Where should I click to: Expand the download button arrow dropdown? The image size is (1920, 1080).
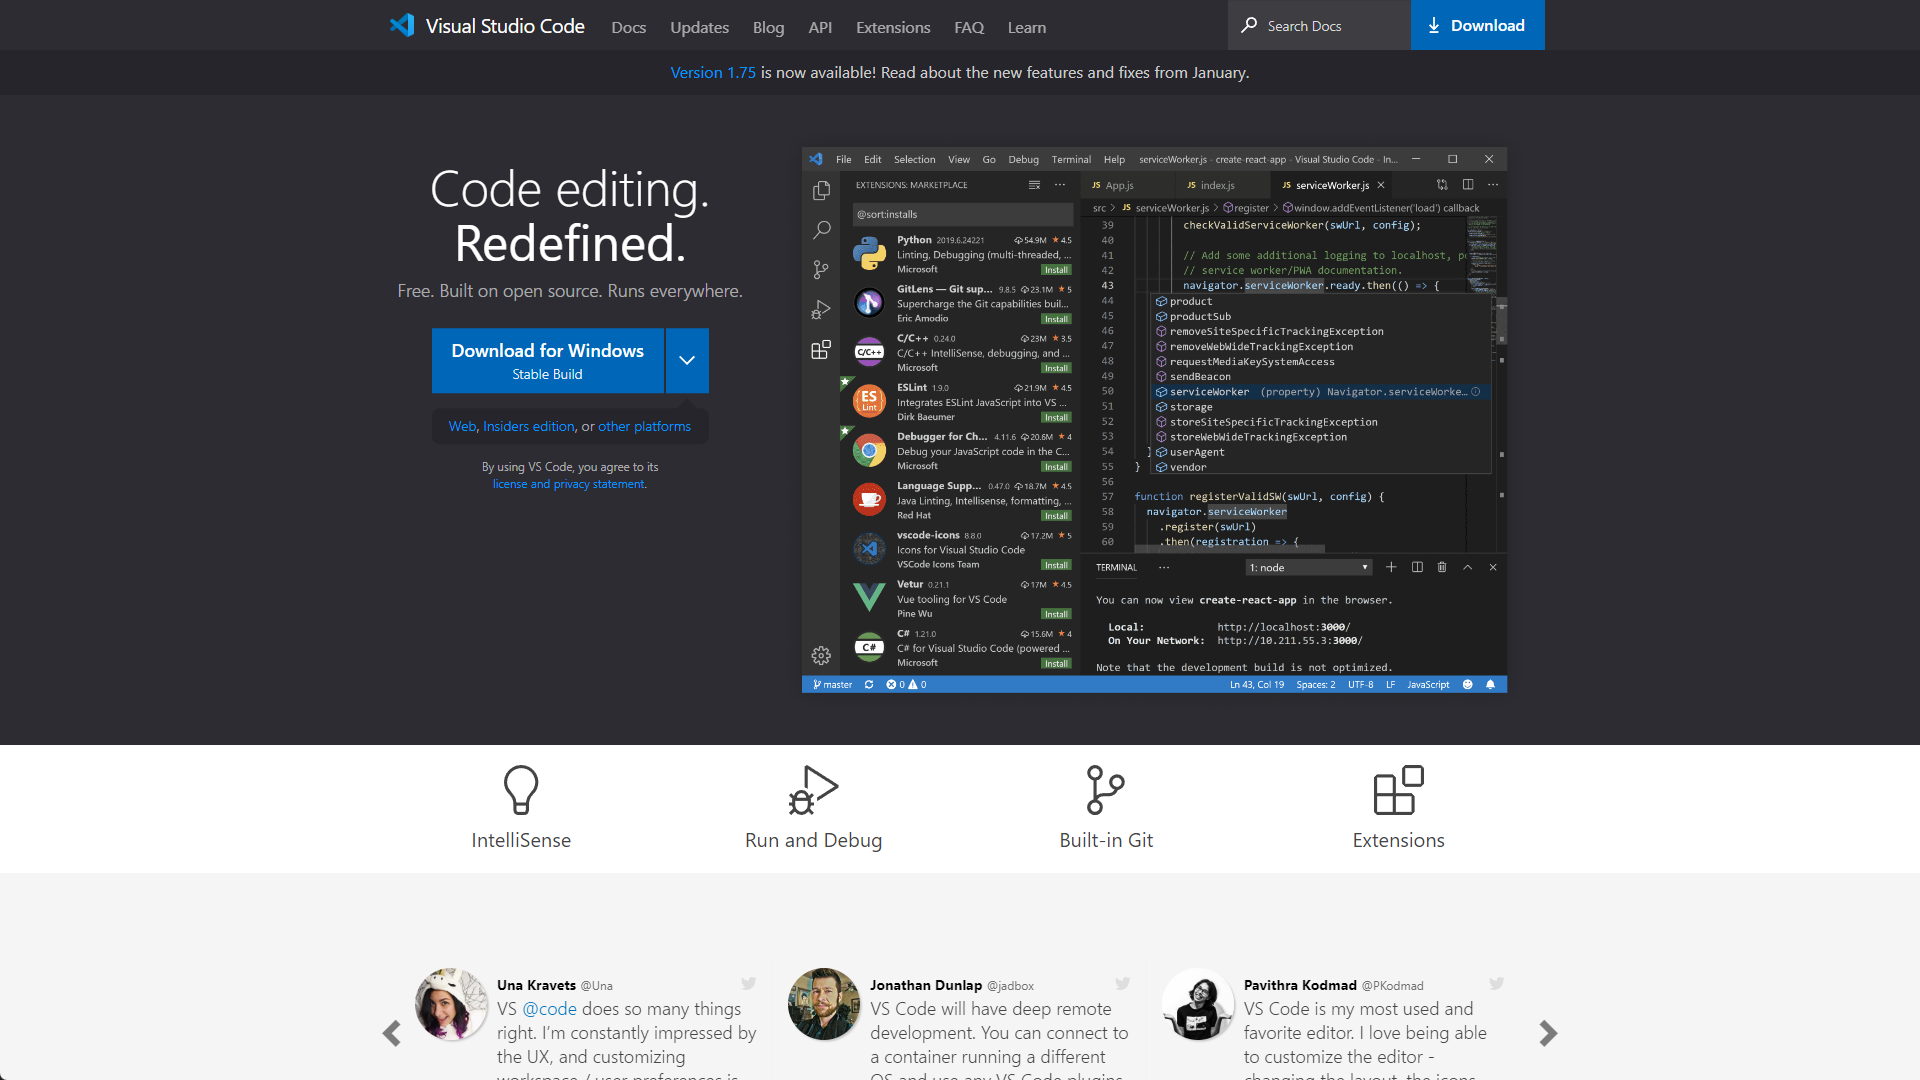tap(687, 360)
